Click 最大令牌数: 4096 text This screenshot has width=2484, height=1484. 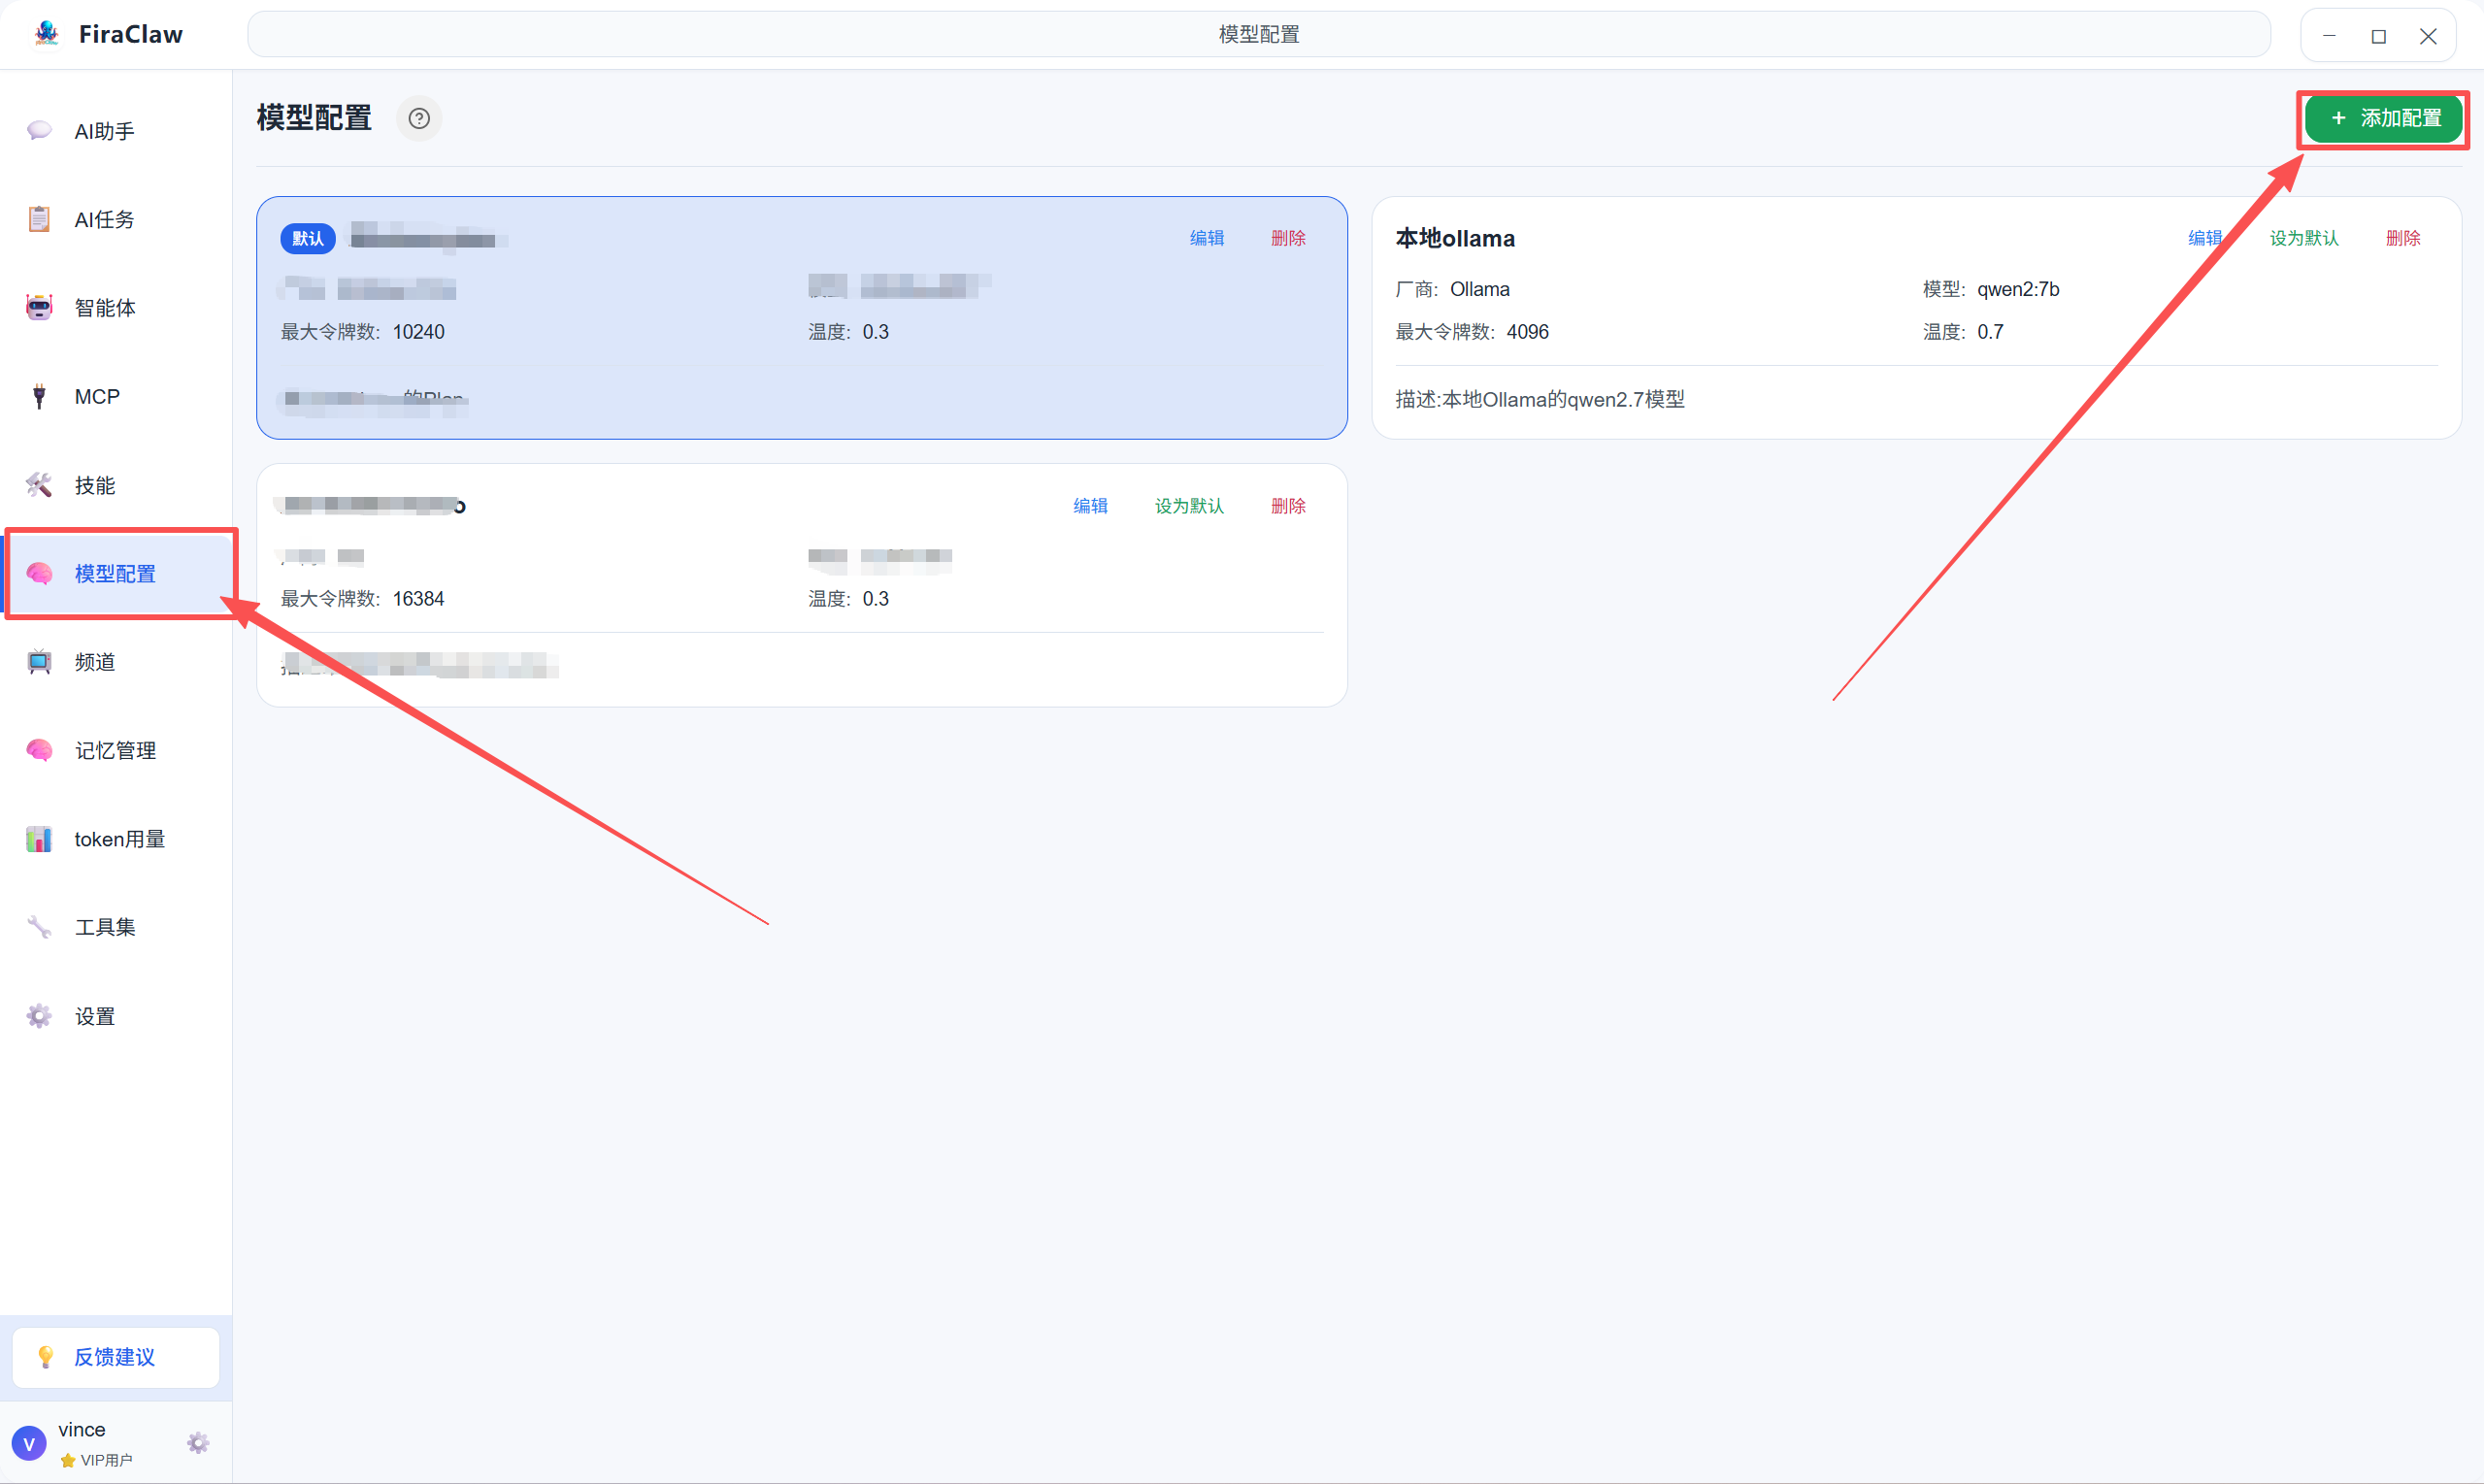tap(1472, 332)
